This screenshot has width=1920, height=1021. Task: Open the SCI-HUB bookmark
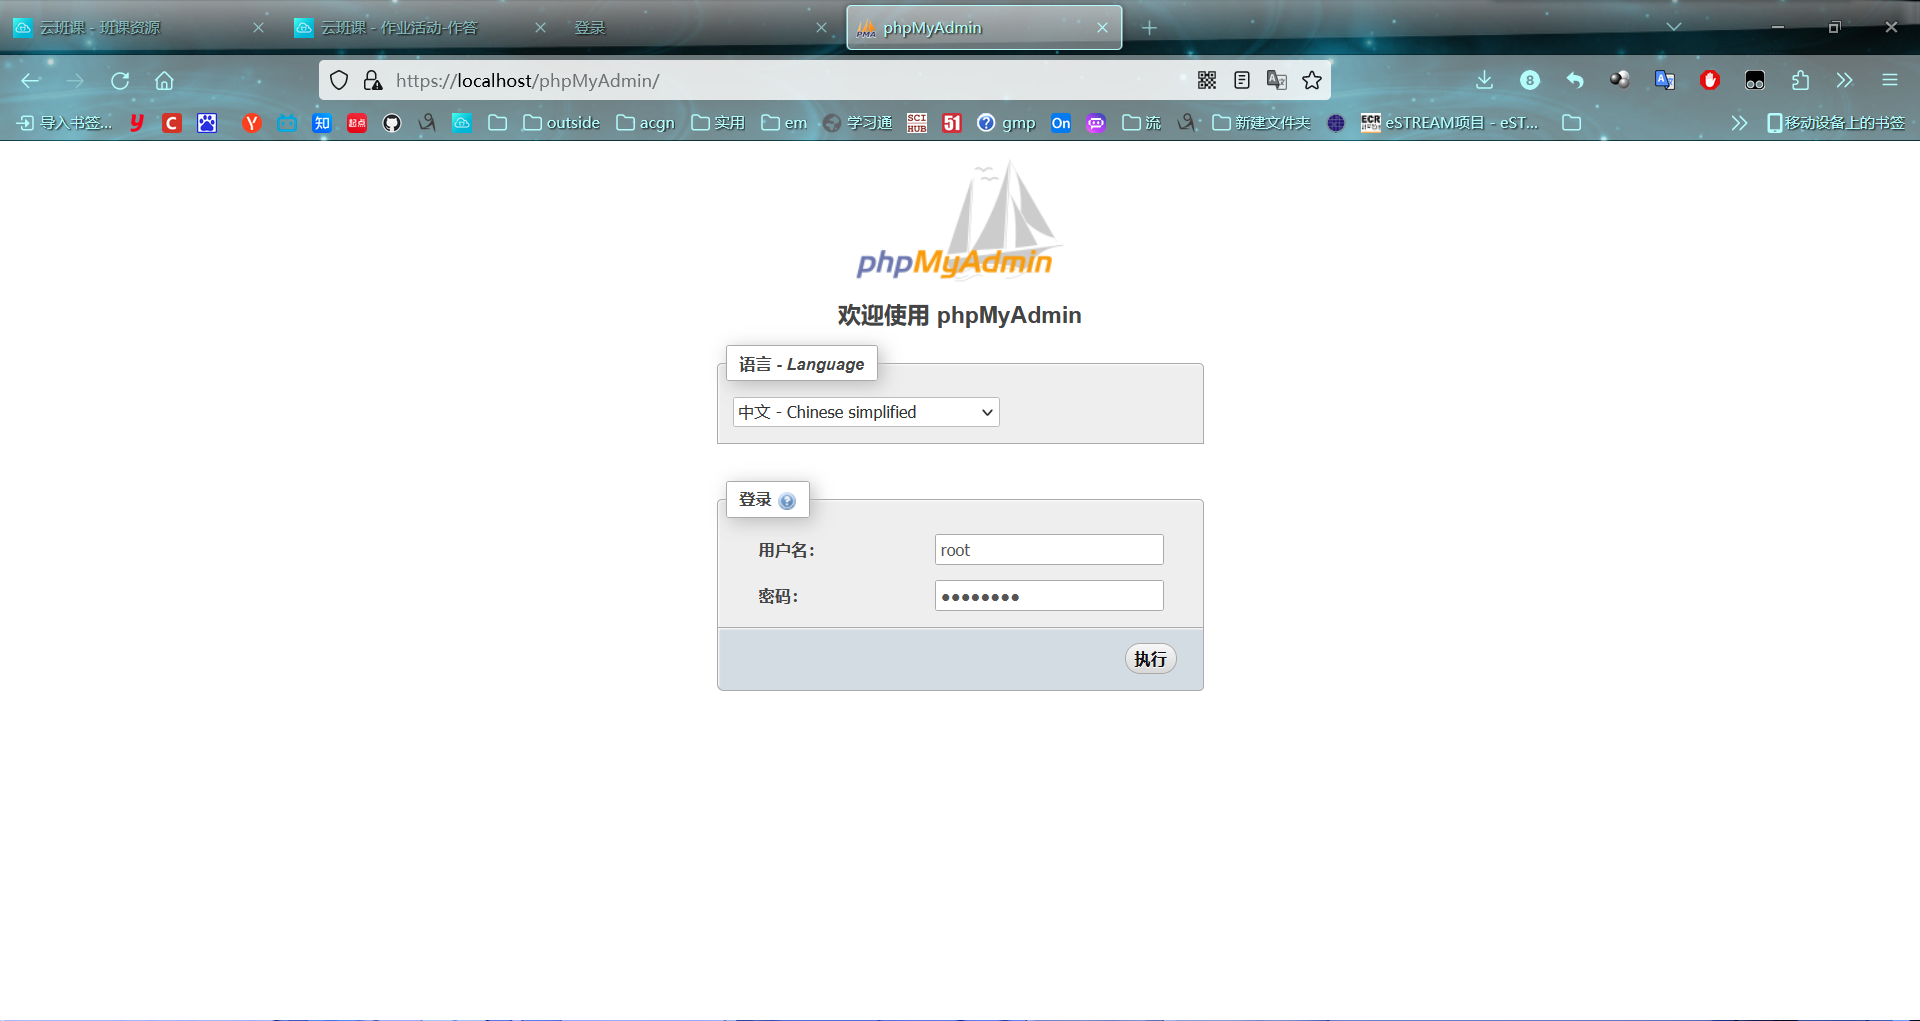pyautogui.click(x=917, y=123)
